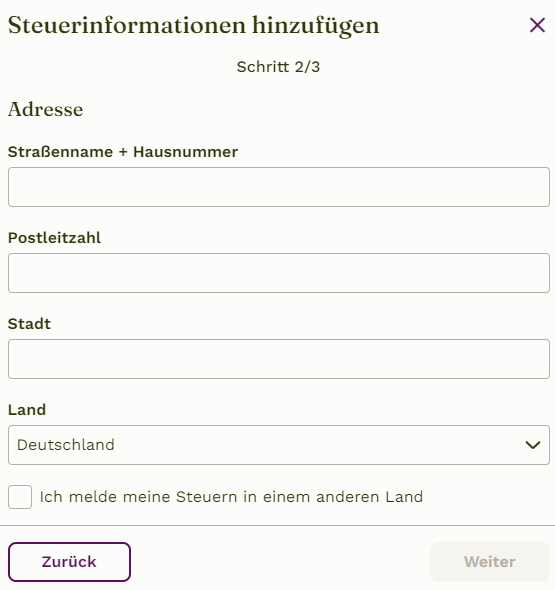The height and width of the screenshot is (590, 555).
Task: Click the Schritt 2/3 step indicator
Action: [x=278, y=67]
